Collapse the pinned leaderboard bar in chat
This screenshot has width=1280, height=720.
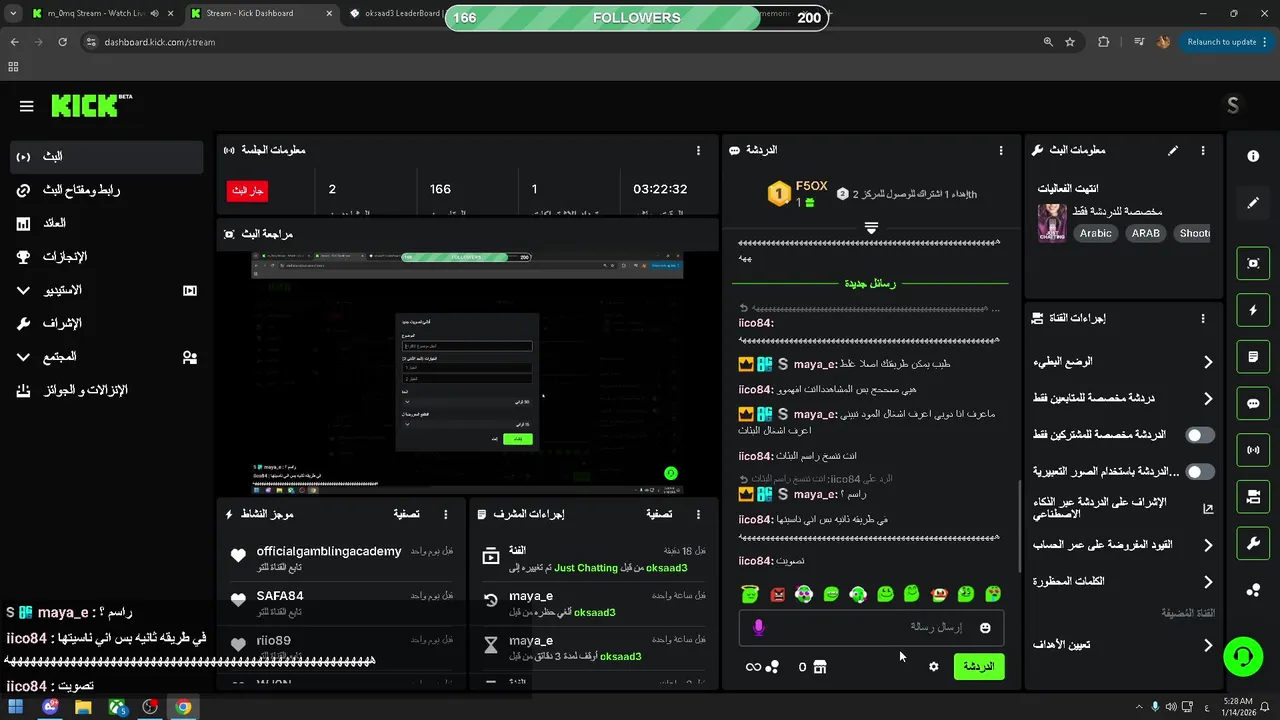tap(871, 228)
